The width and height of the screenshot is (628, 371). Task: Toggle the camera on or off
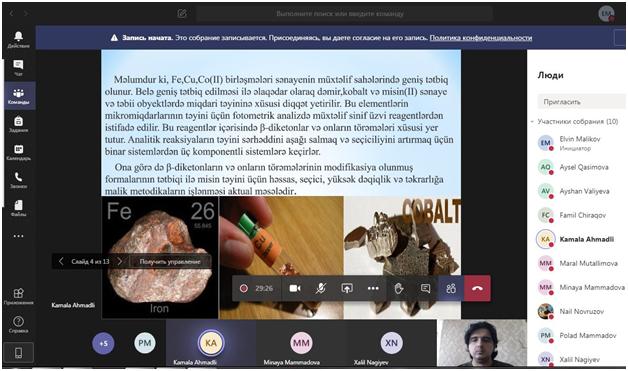[x=295, y=288]
